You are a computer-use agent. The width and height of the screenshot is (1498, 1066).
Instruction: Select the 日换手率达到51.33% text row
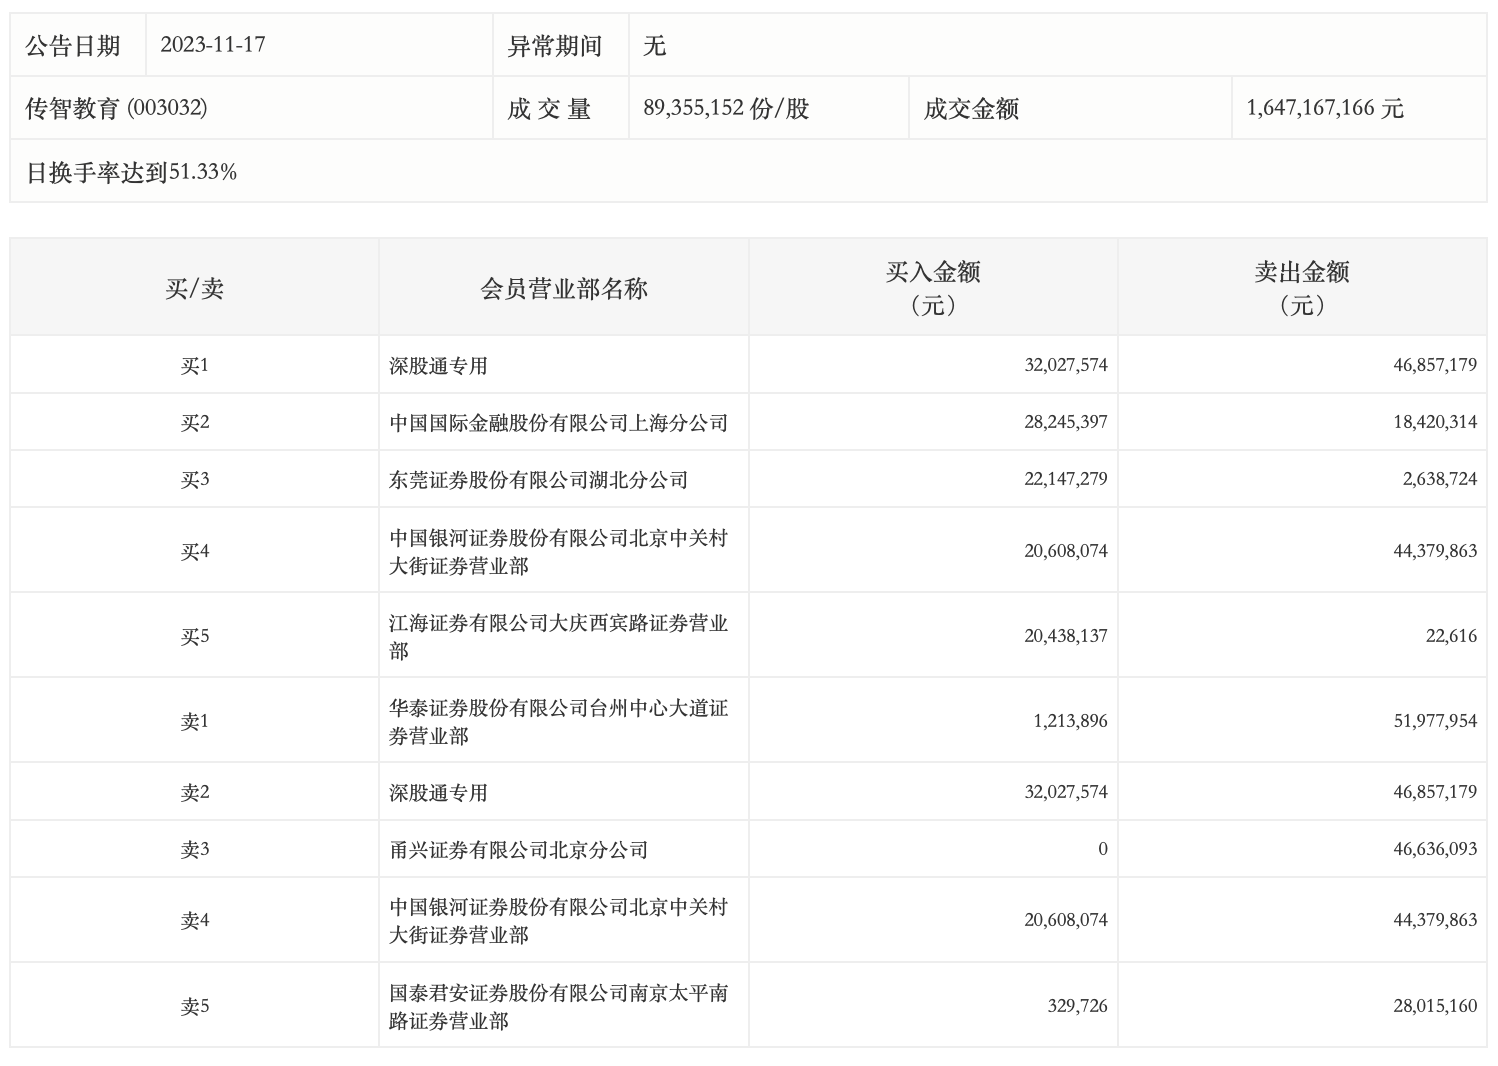click(x=131, y=172)
